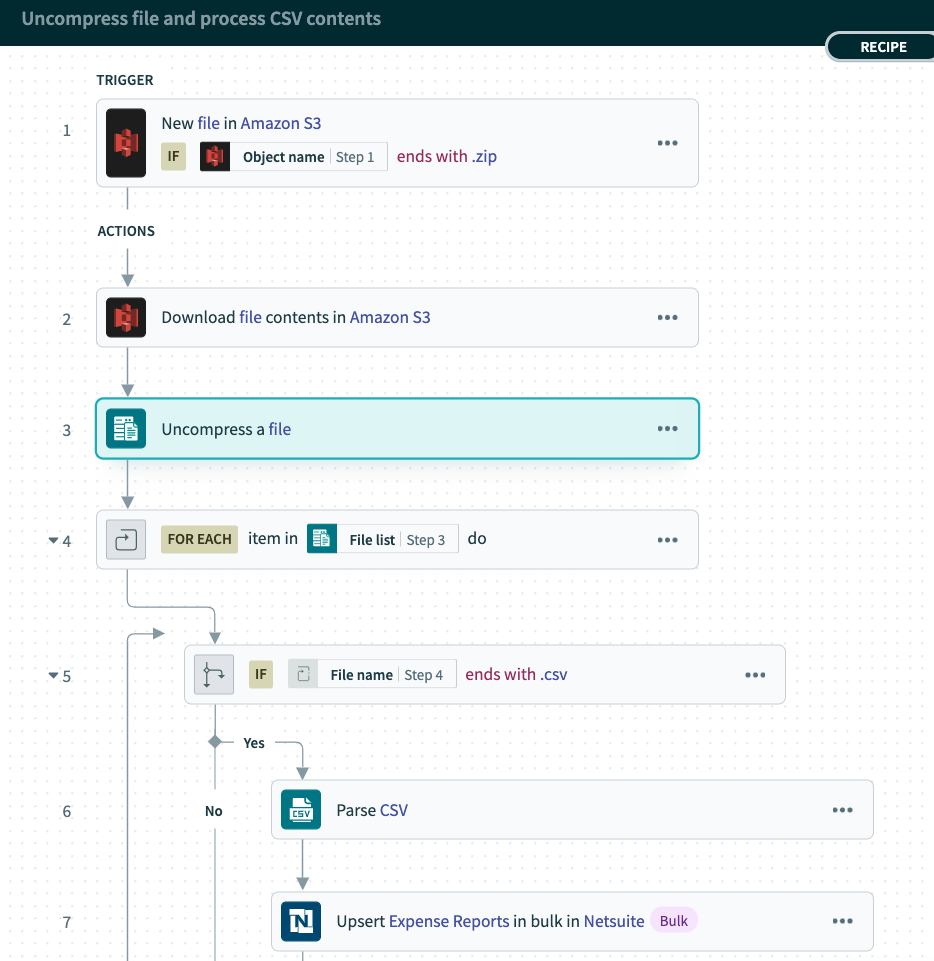Click the Yes branch label
Screen dimensions: 934x961
[254, 743]
